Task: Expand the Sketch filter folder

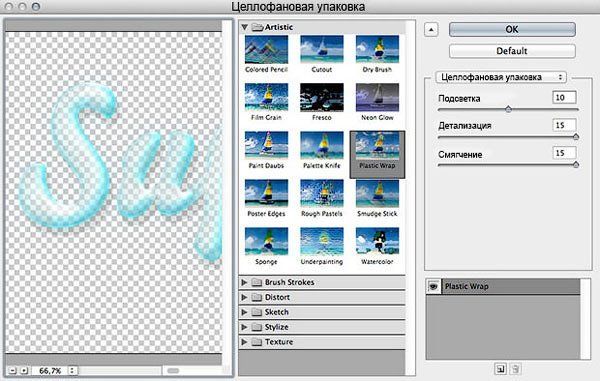Action: pyautogui.click(x=244, y=312)
